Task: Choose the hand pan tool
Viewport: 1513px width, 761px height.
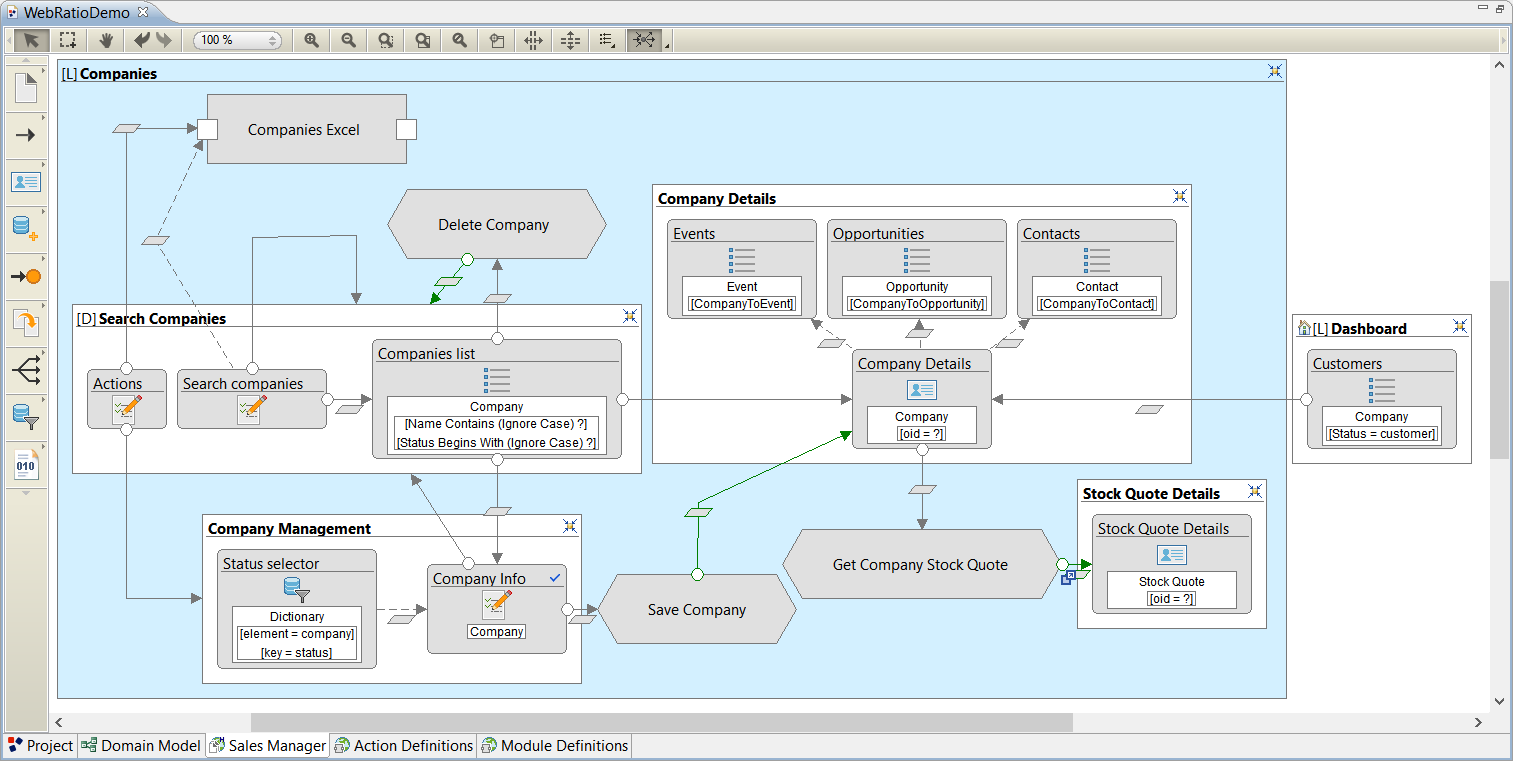Action: click(x=106, y=40)
